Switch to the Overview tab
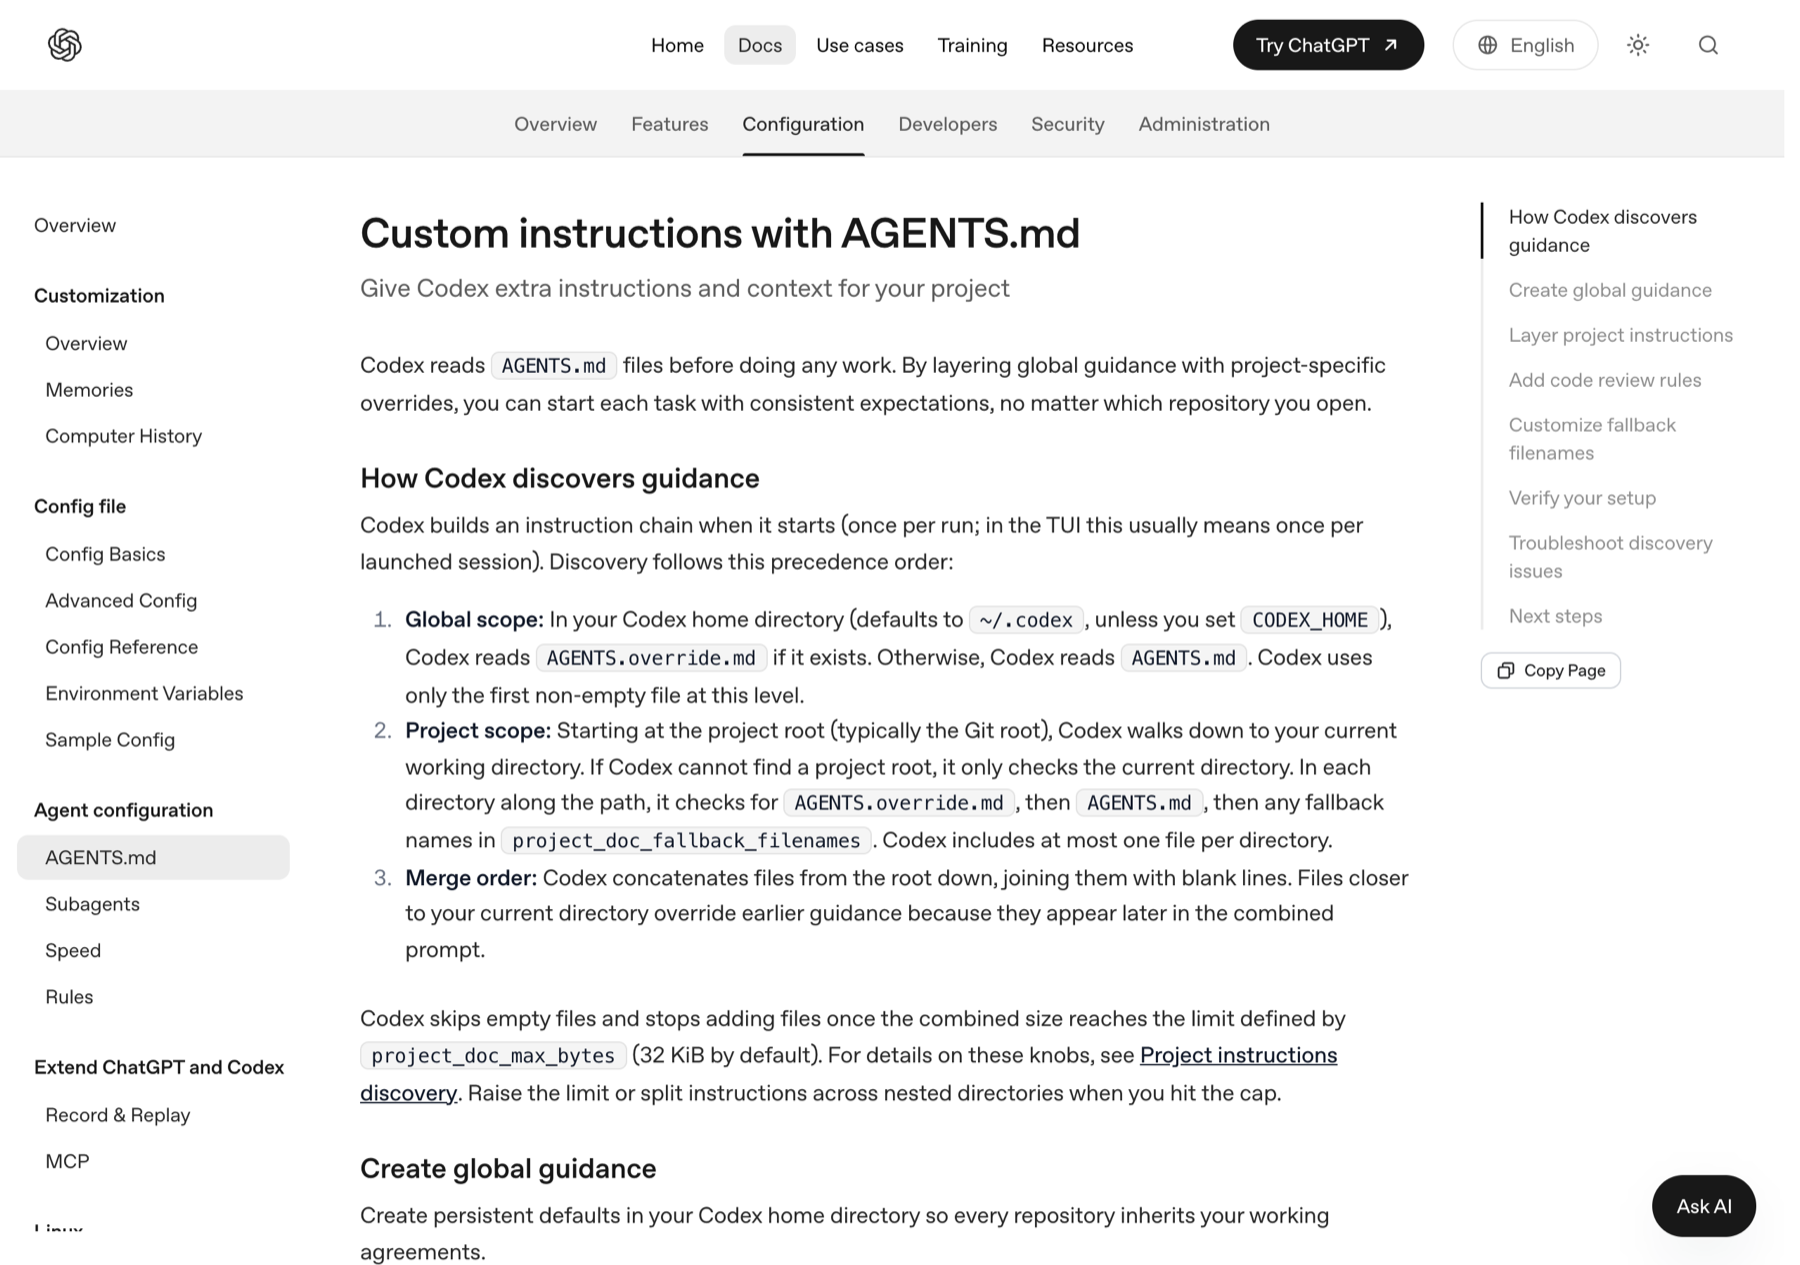The width and height of the screenshot is (1800, 1265). 556,124
